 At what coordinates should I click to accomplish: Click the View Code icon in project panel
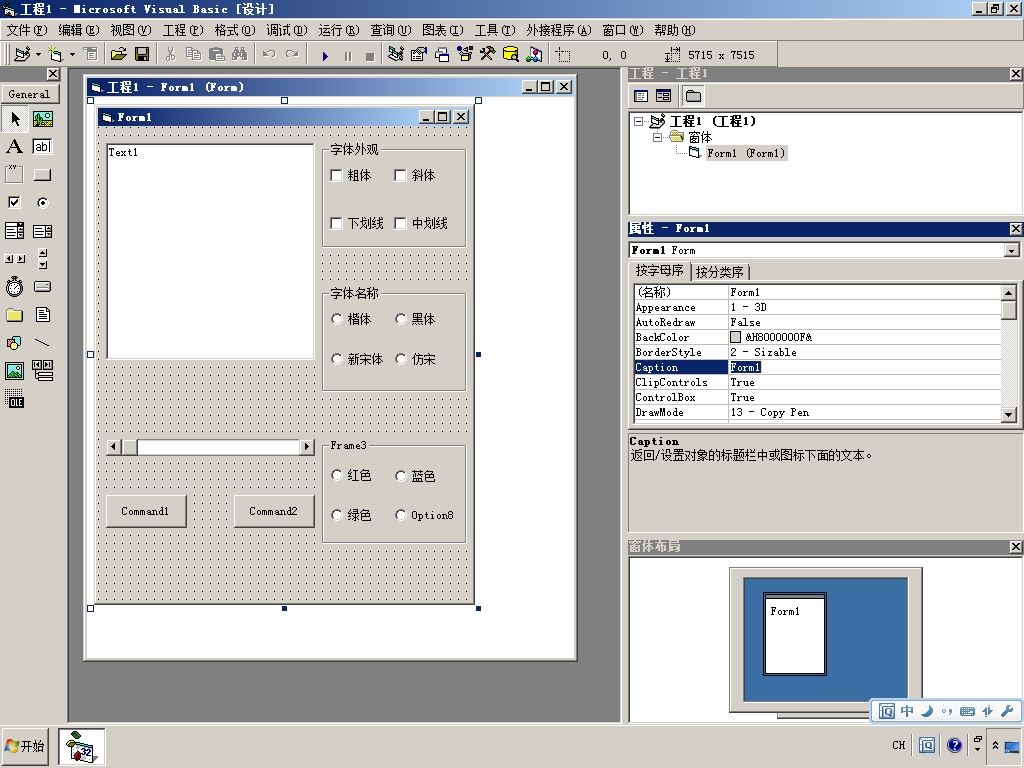pyautogui.click(x=641, y=97)
